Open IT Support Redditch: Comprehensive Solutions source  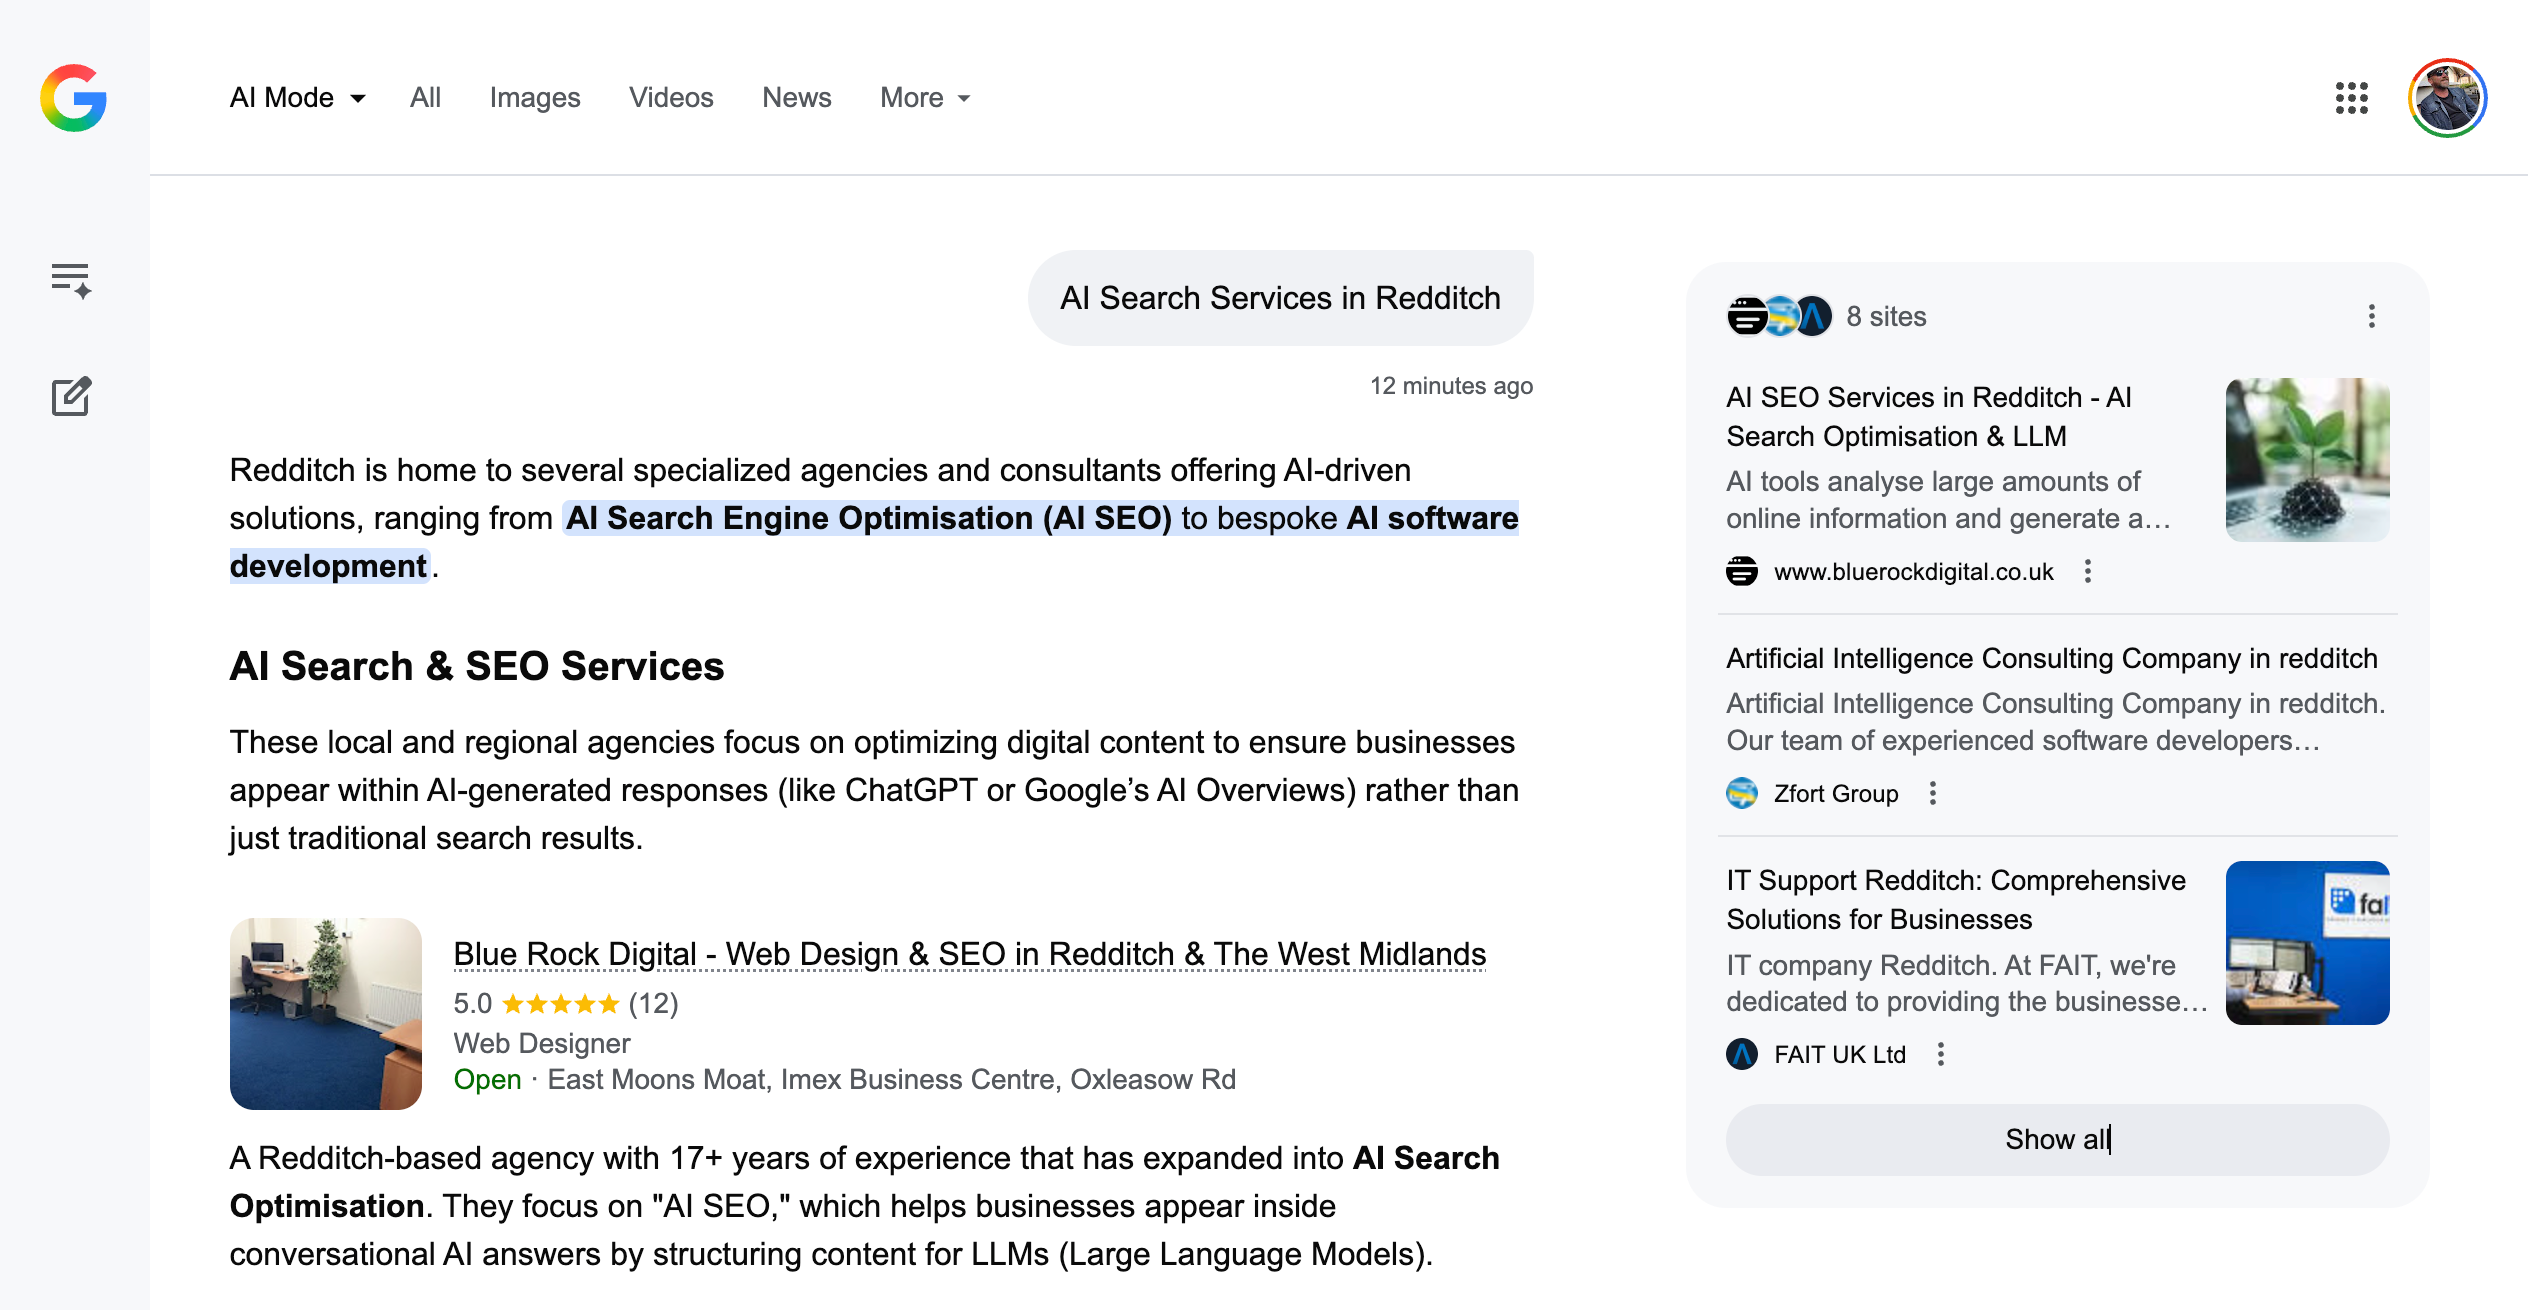pos(1955,899)
